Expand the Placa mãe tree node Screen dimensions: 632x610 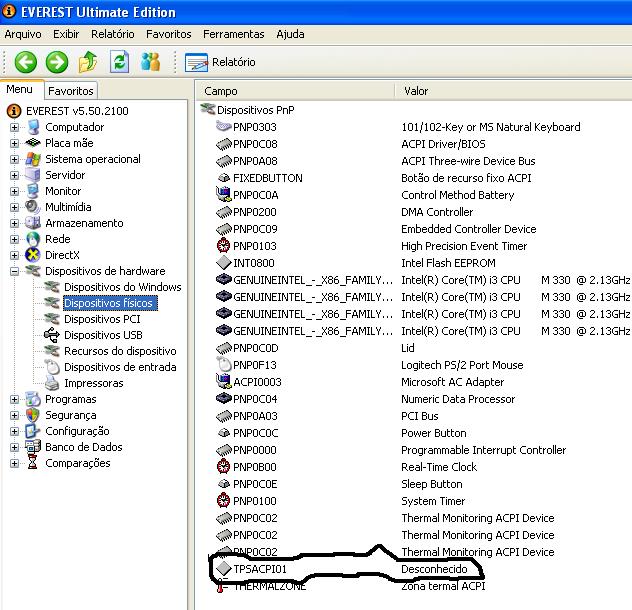(15, 143)
